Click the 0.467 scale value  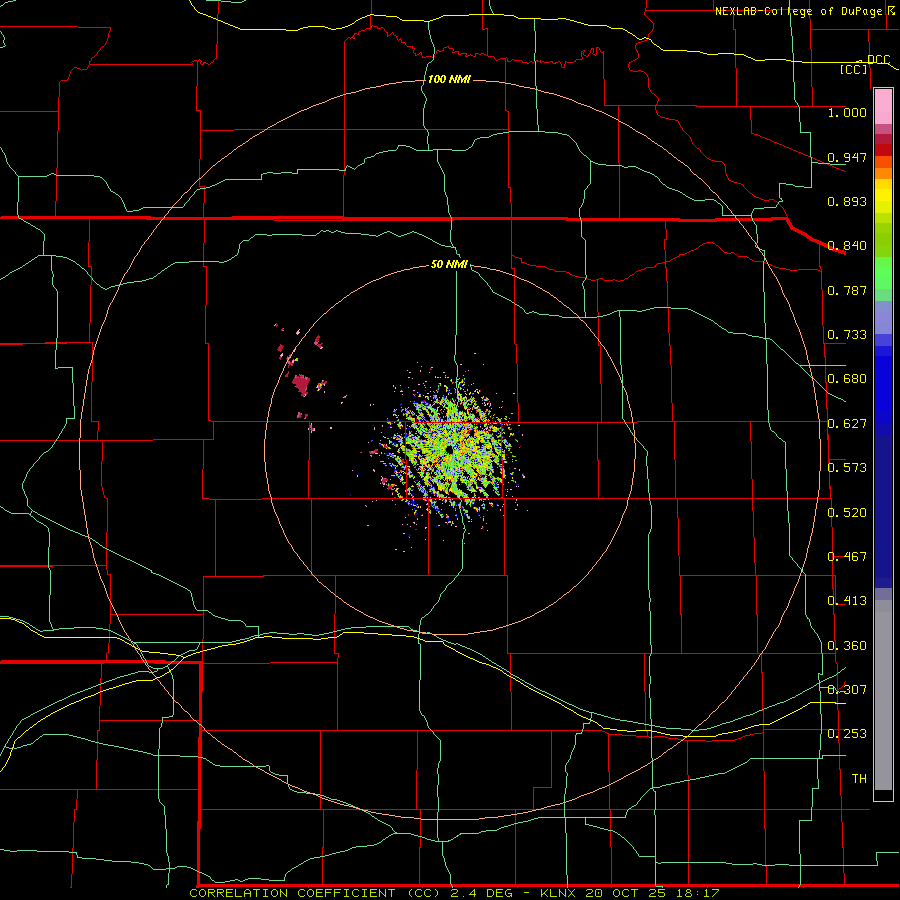click(x=847, y=557)
